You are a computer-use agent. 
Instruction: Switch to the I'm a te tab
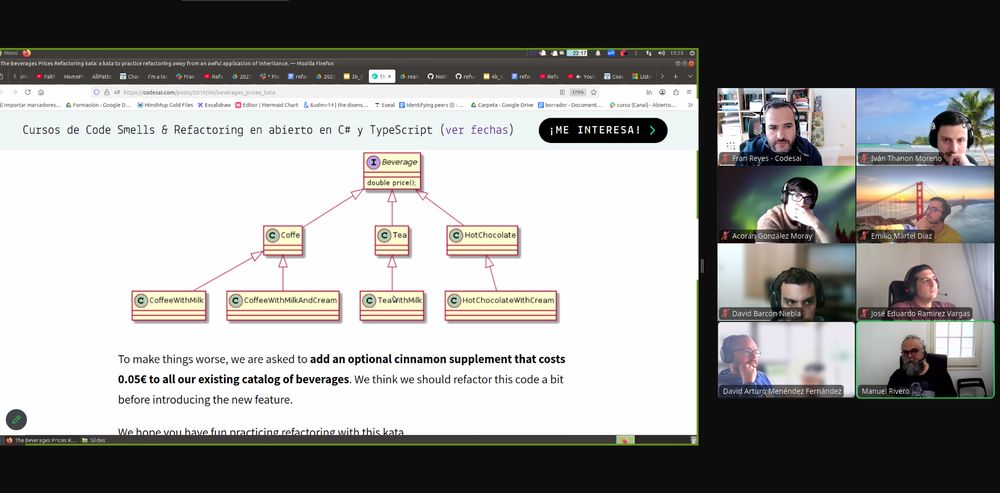click(x=158, y=77)
